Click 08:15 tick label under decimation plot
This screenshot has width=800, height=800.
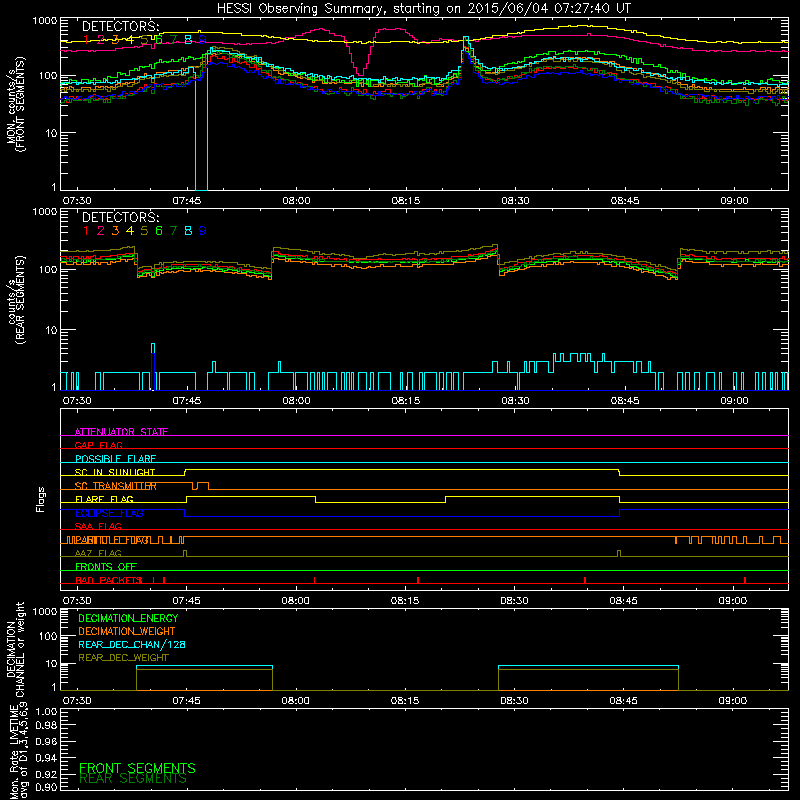(x=405, y=701)
